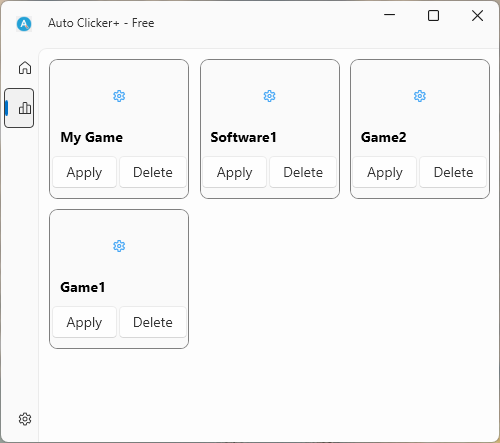500x443 pixels.
Task: Delete the My Game profile
Action: point(153,172)
